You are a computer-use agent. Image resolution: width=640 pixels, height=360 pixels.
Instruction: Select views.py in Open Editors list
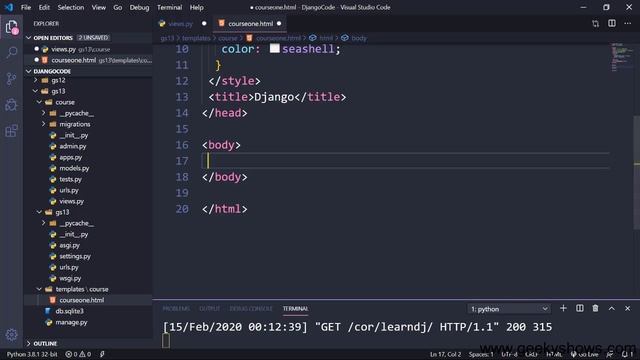point(64,49)
